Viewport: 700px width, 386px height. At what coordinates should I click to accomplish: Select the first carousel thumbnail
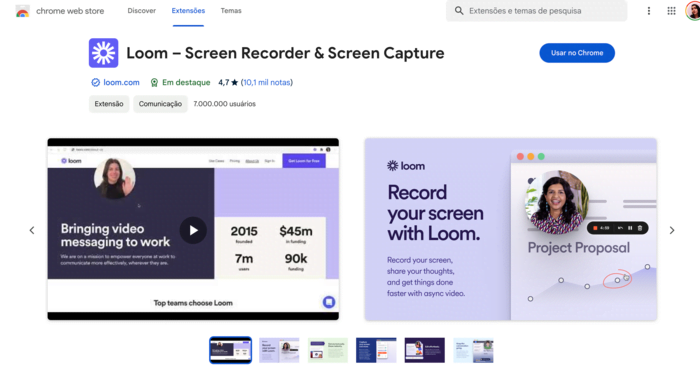point(230,350)
